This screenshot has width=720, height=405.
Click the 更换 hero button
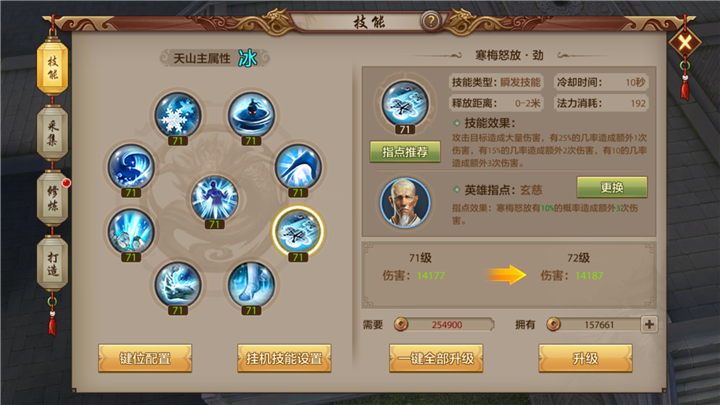point(612,187)
